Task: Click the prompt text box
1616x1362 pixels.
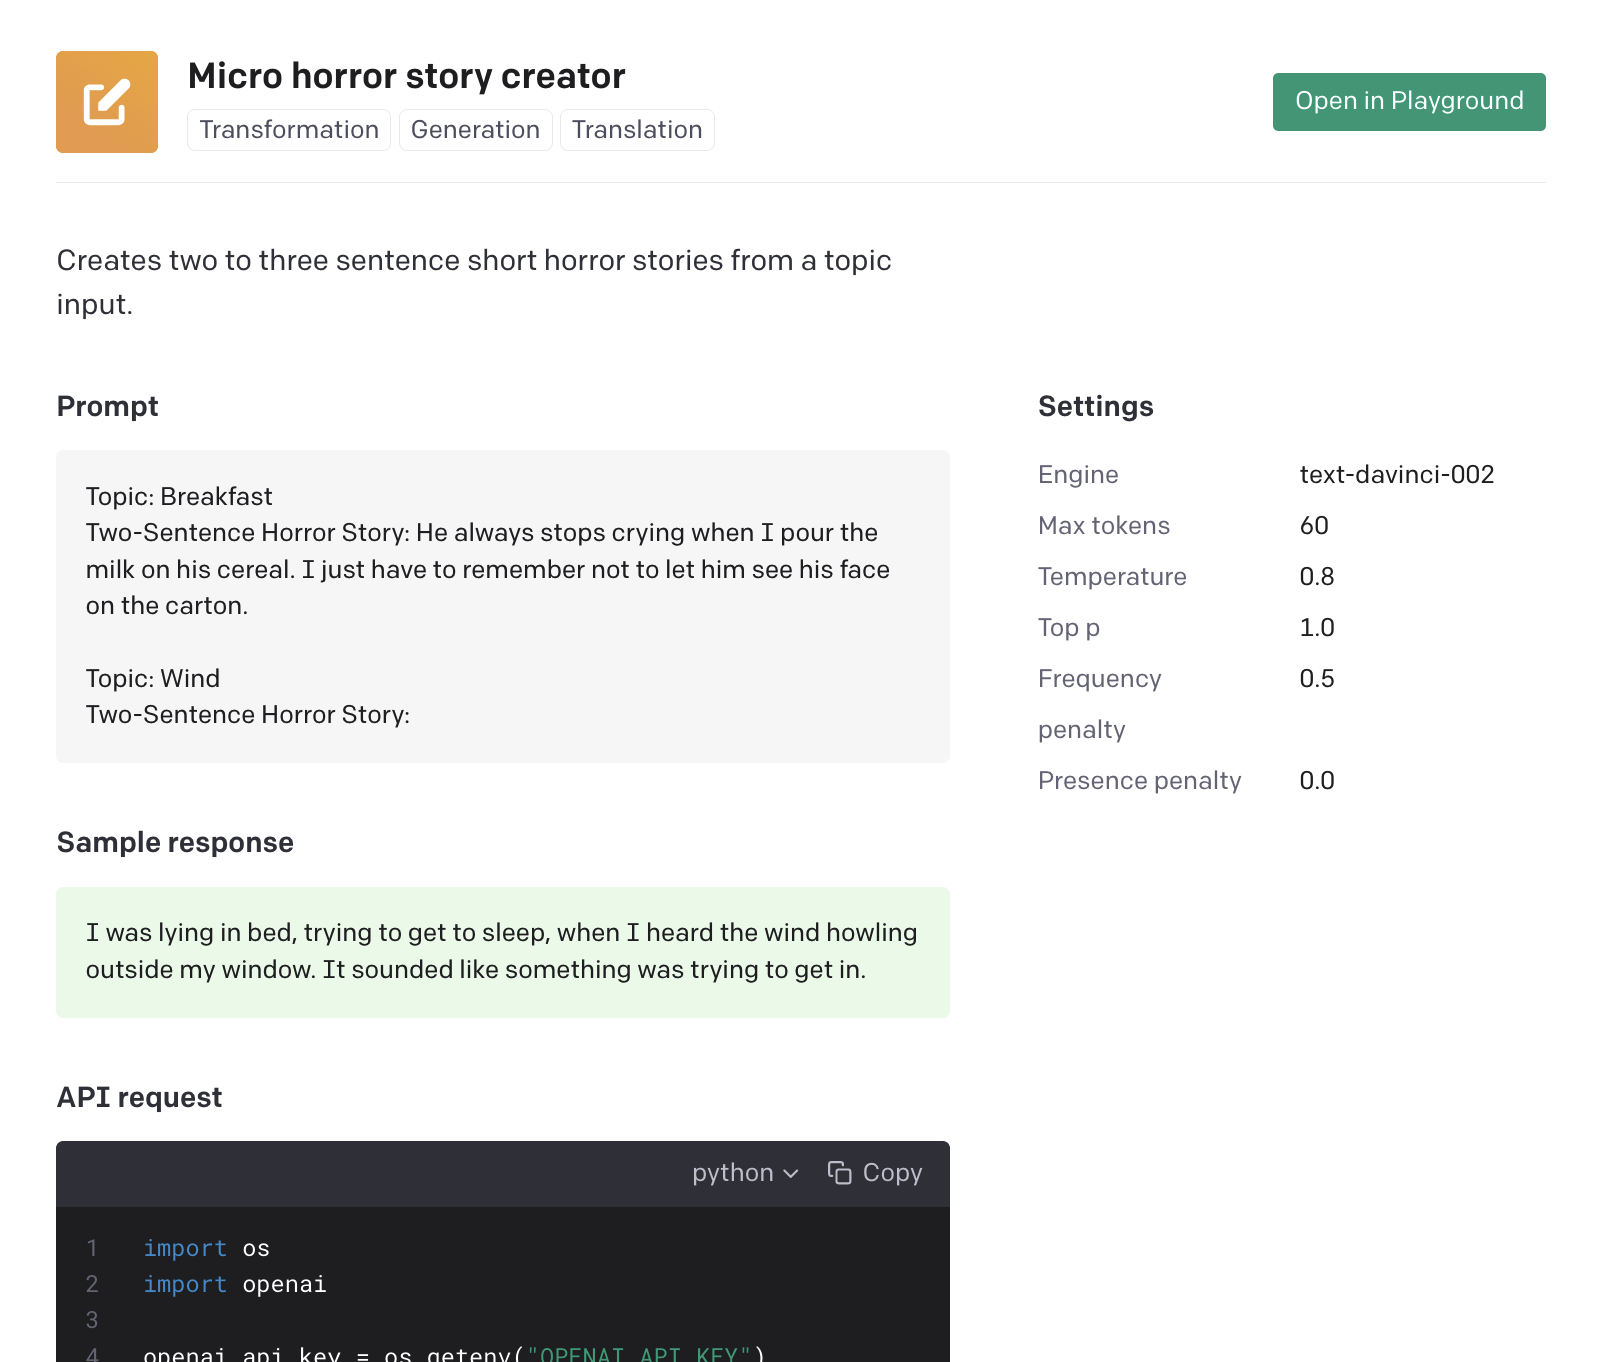Action: coord(503,606)
